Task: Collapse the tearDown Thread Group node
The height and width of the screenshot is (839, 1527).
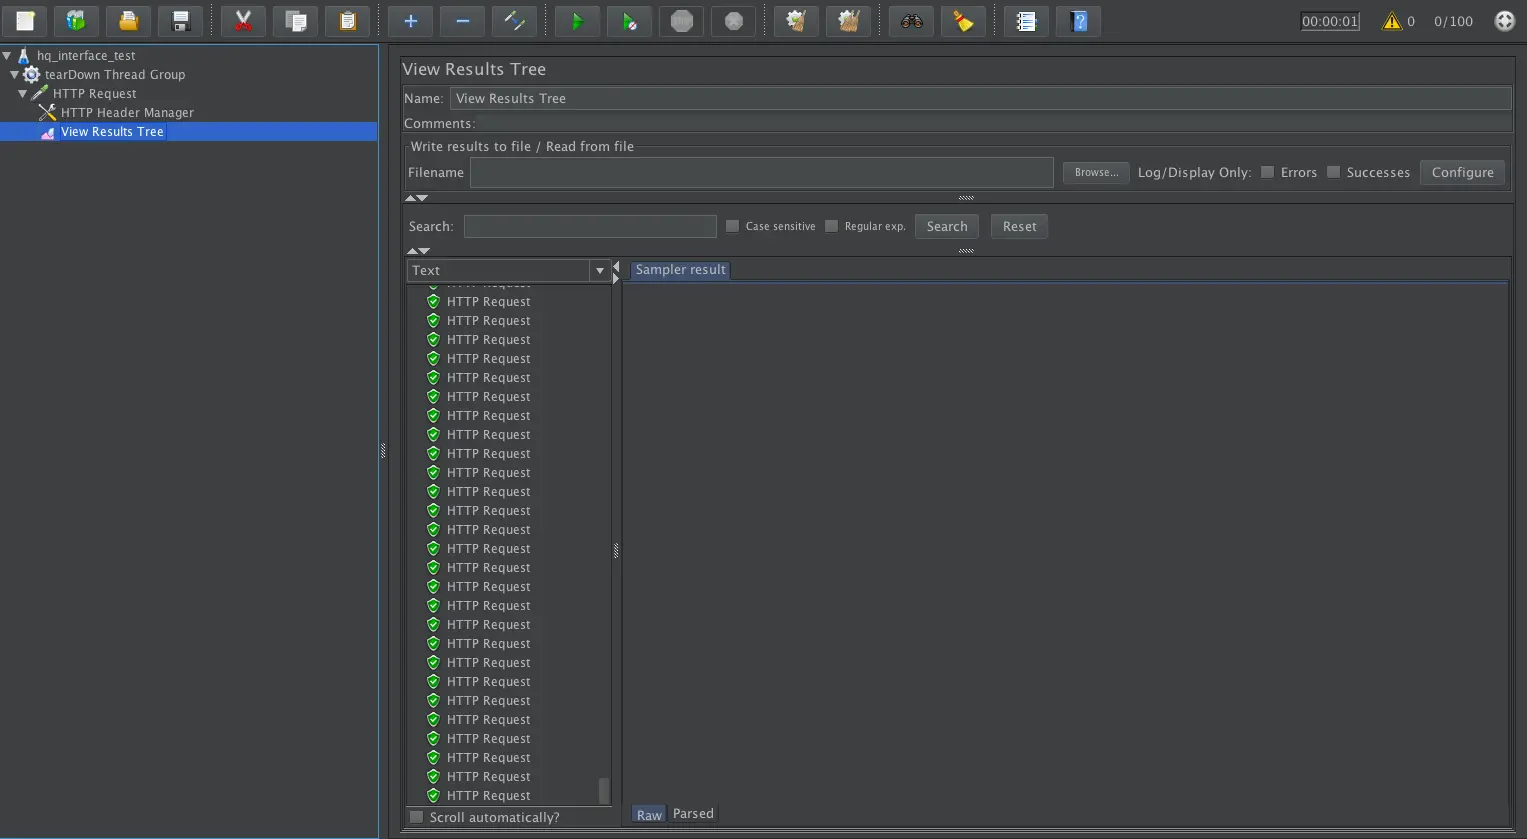Action: [x=14, y=75]
